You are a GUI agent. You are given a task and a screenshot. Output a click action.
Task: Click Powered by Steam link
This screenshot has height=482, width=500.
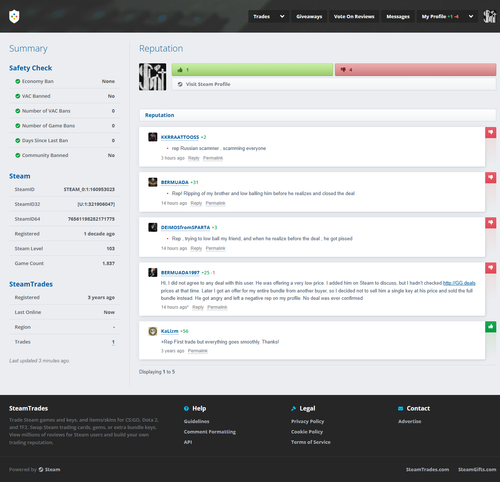(x=49, y=469)
